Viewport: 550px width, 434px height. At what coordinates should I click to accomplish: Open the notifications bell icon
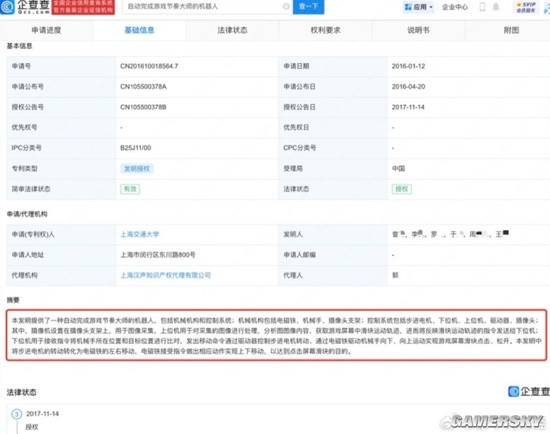[x=496, y=7]
